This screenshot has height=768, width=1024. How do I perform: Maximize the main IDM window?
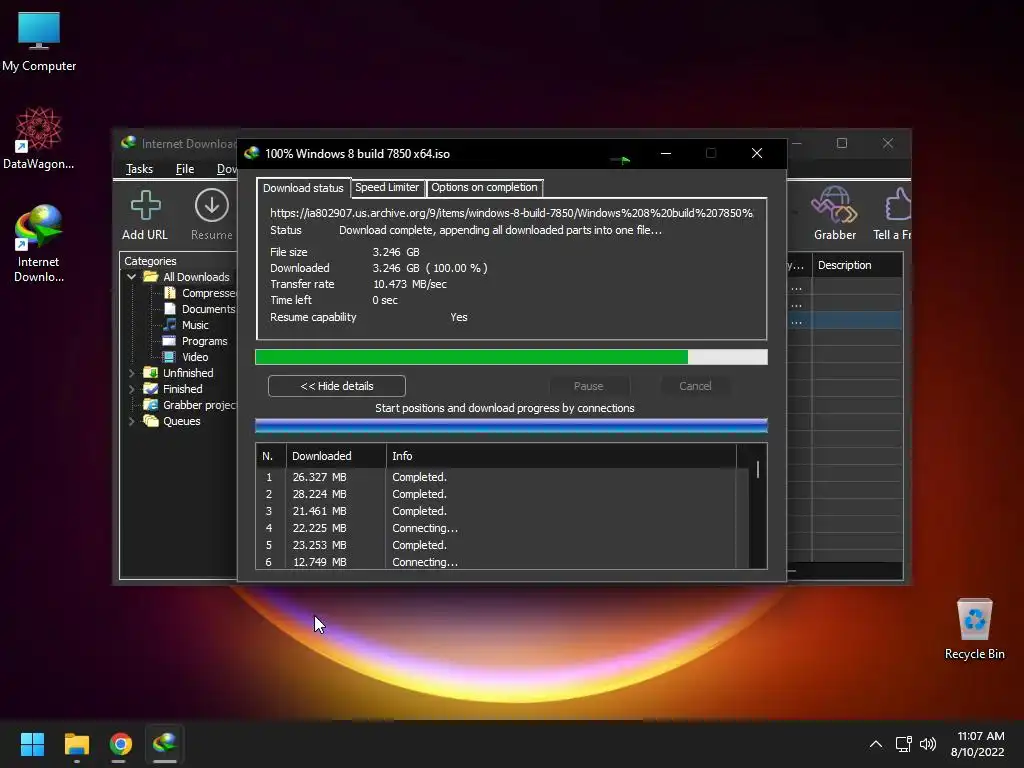[x=842, y=143]
